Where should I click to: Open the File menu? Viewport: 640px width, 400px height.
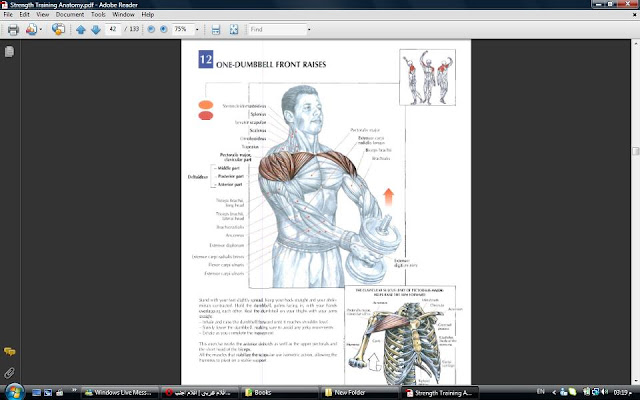tap(8, 14)
